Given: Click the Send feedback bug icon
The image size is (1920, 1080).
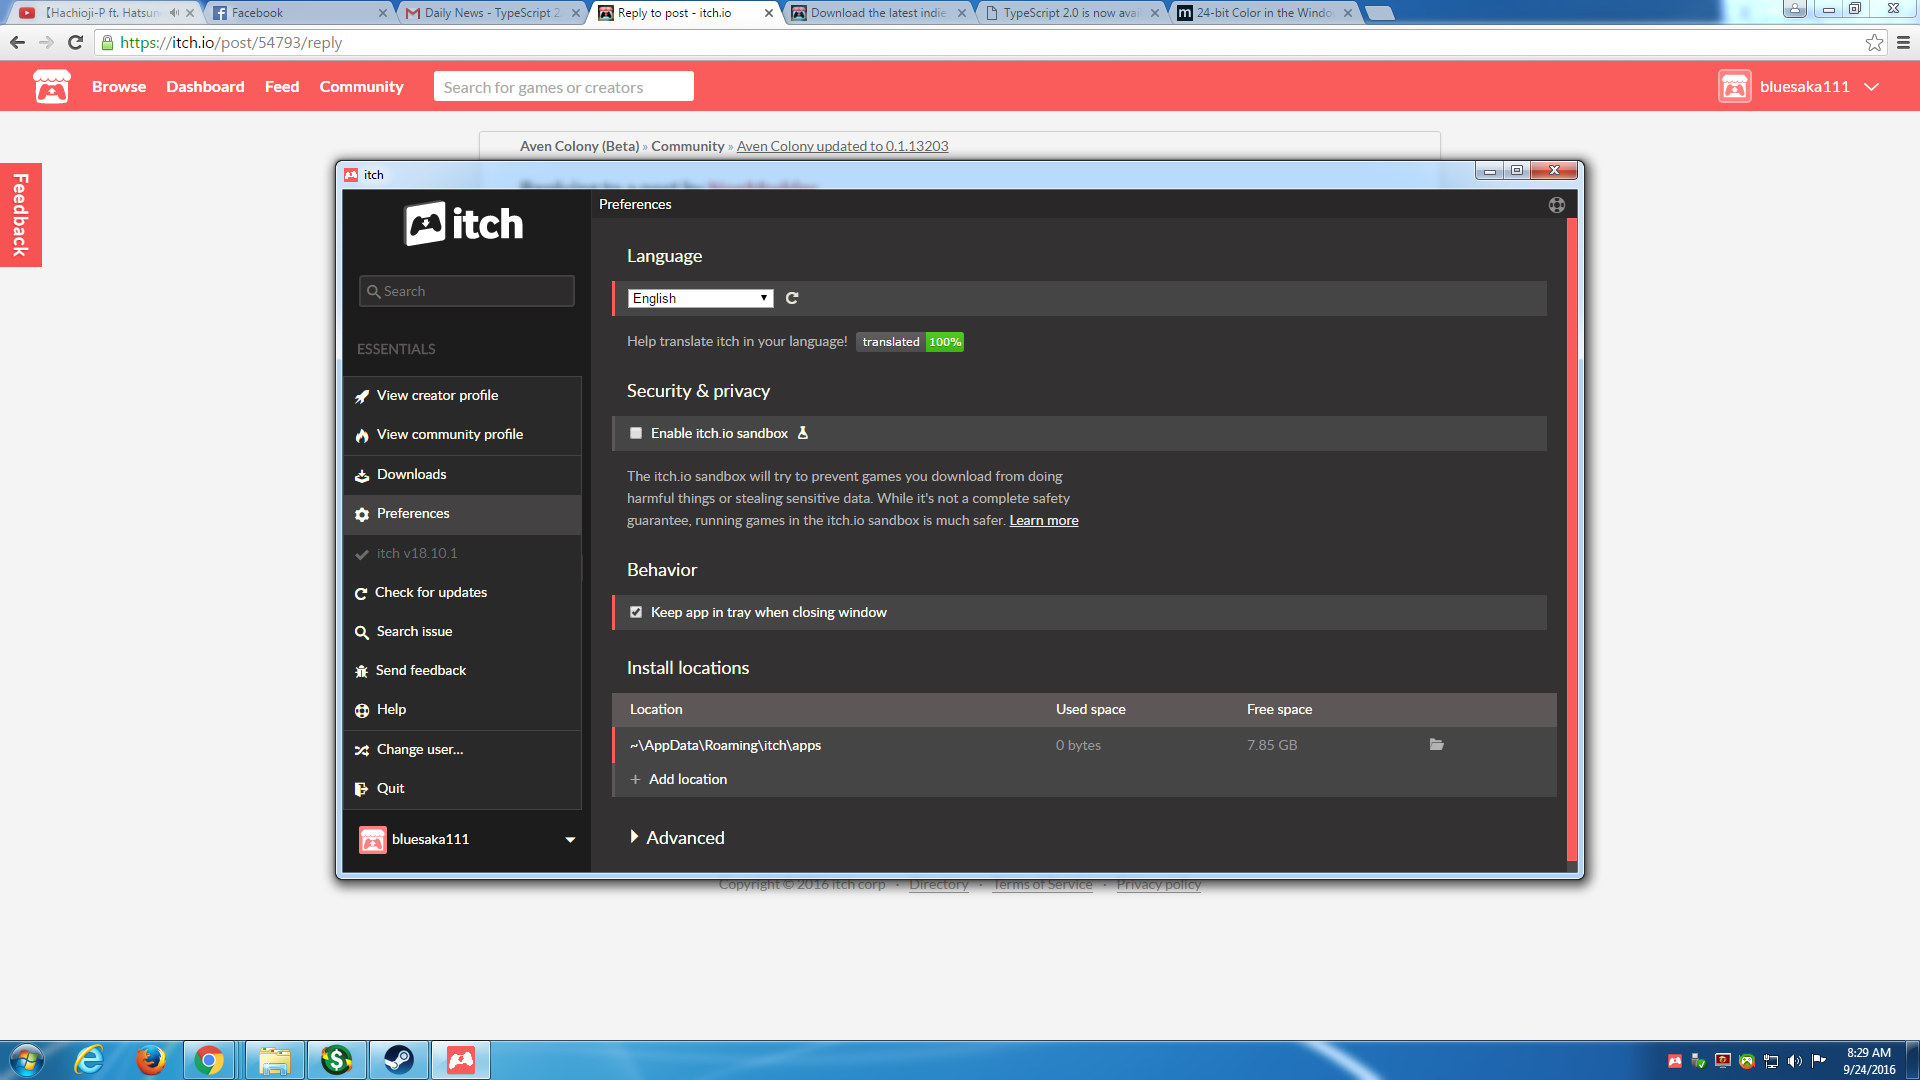Looking at the screenshot, I should coord(362,671).
